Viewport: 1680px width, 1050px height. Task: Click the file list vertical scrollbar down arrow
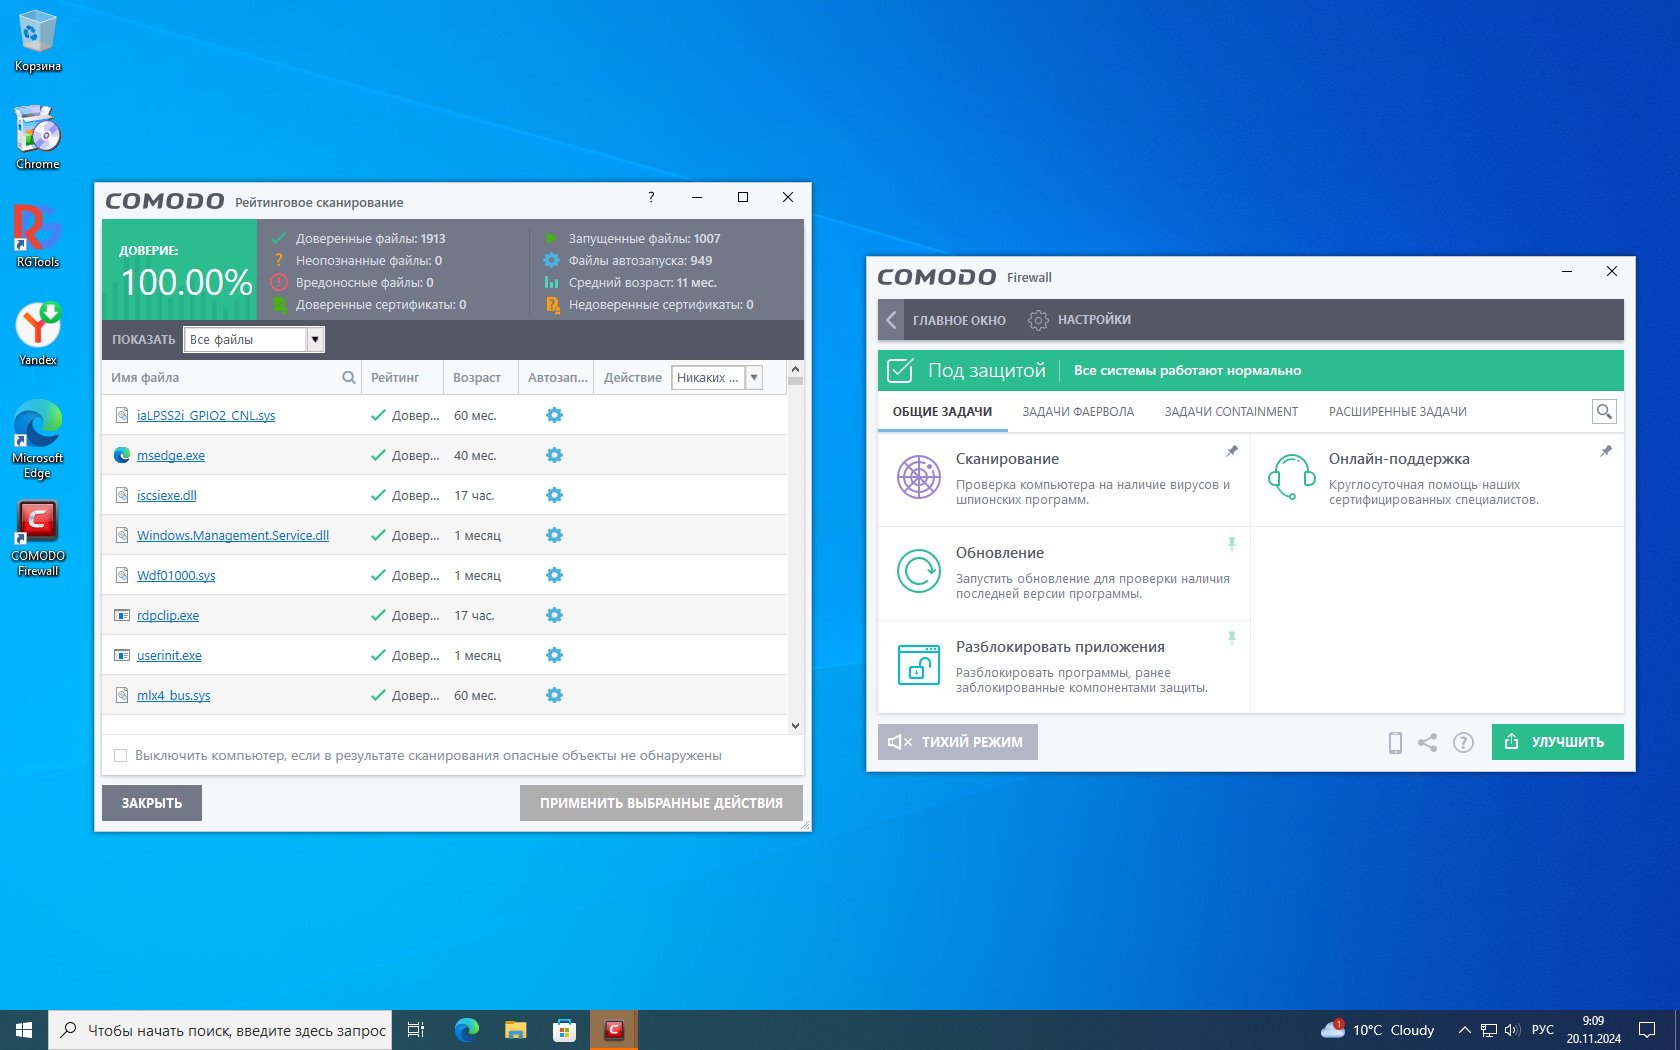pyautogui.click(x=795, y=726)
